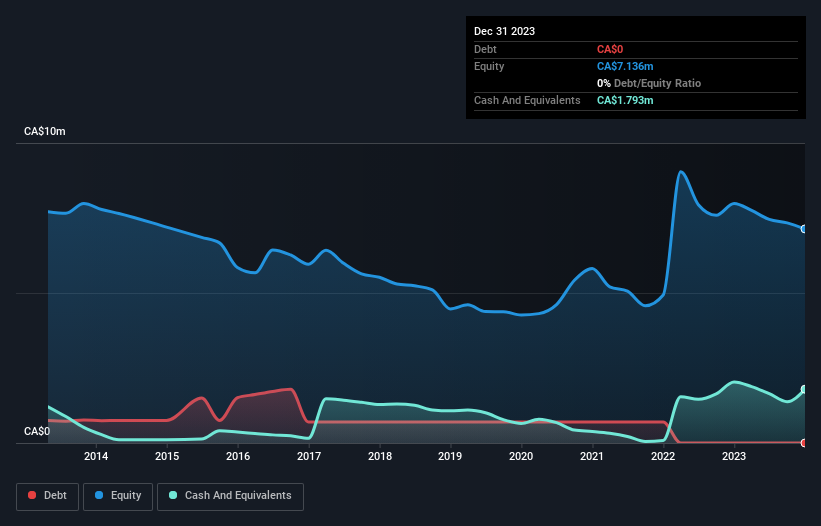Click the 2019 x-axis label
The width and height of the screenshot is (821, 526).
click(450, 456)
